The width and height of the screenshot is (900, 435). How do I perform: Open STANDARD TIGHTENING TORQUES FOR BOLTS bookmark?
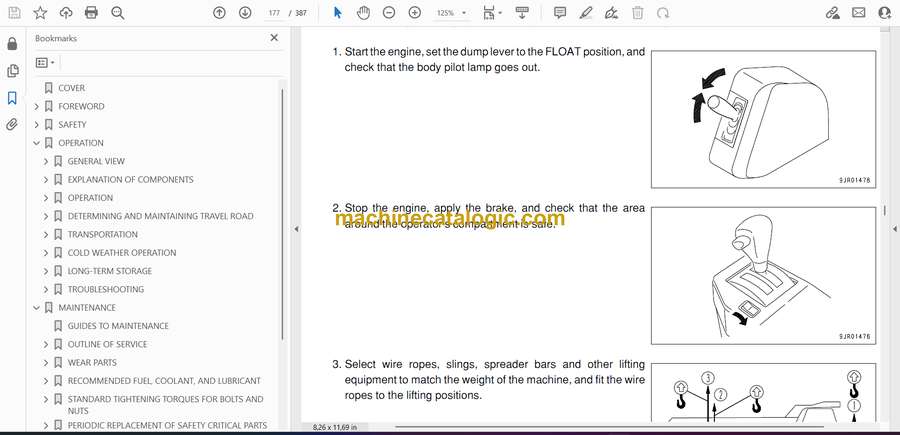165,405
